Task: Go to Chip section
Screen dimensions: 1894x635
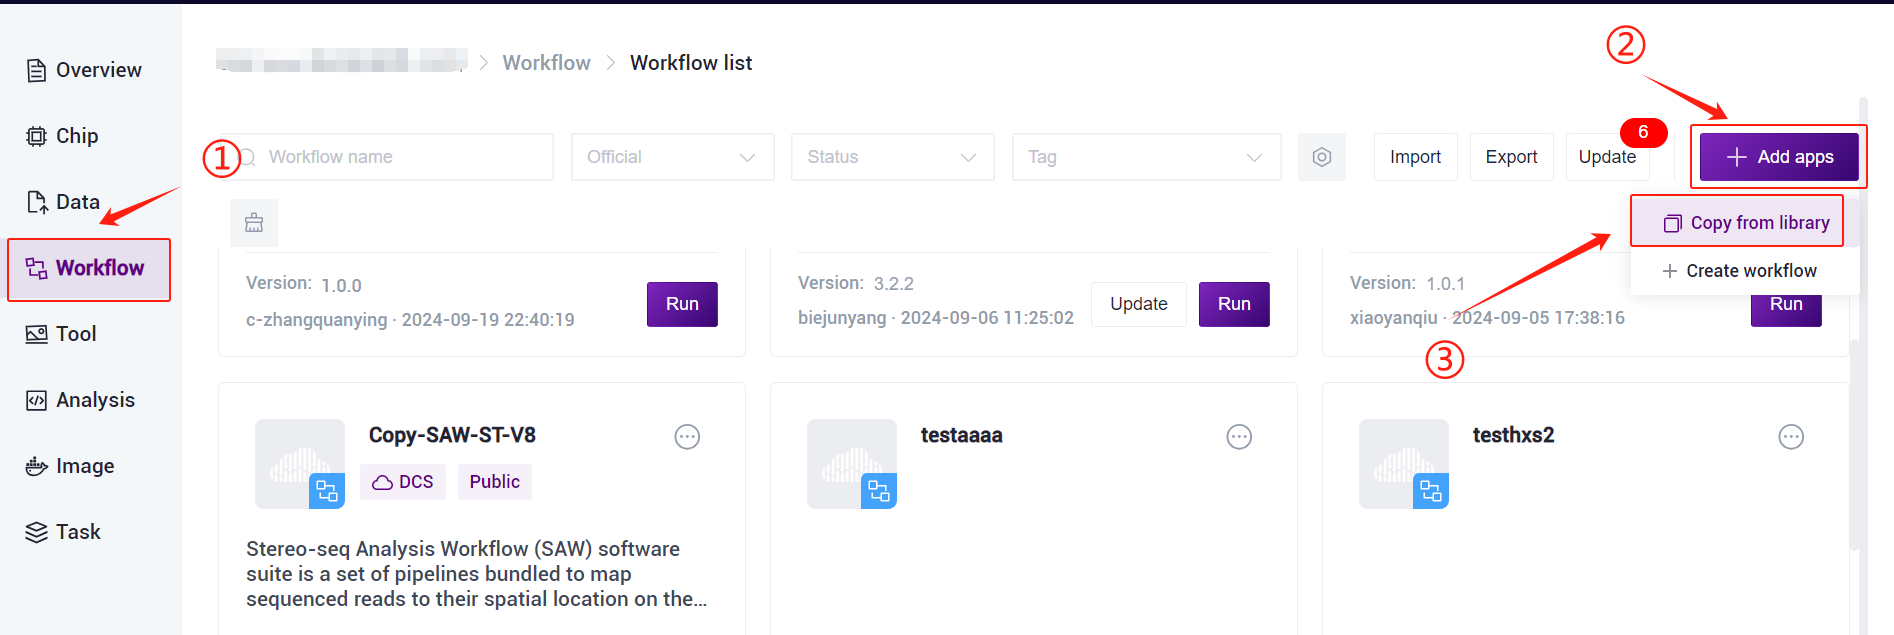Action: coord(62,136)
